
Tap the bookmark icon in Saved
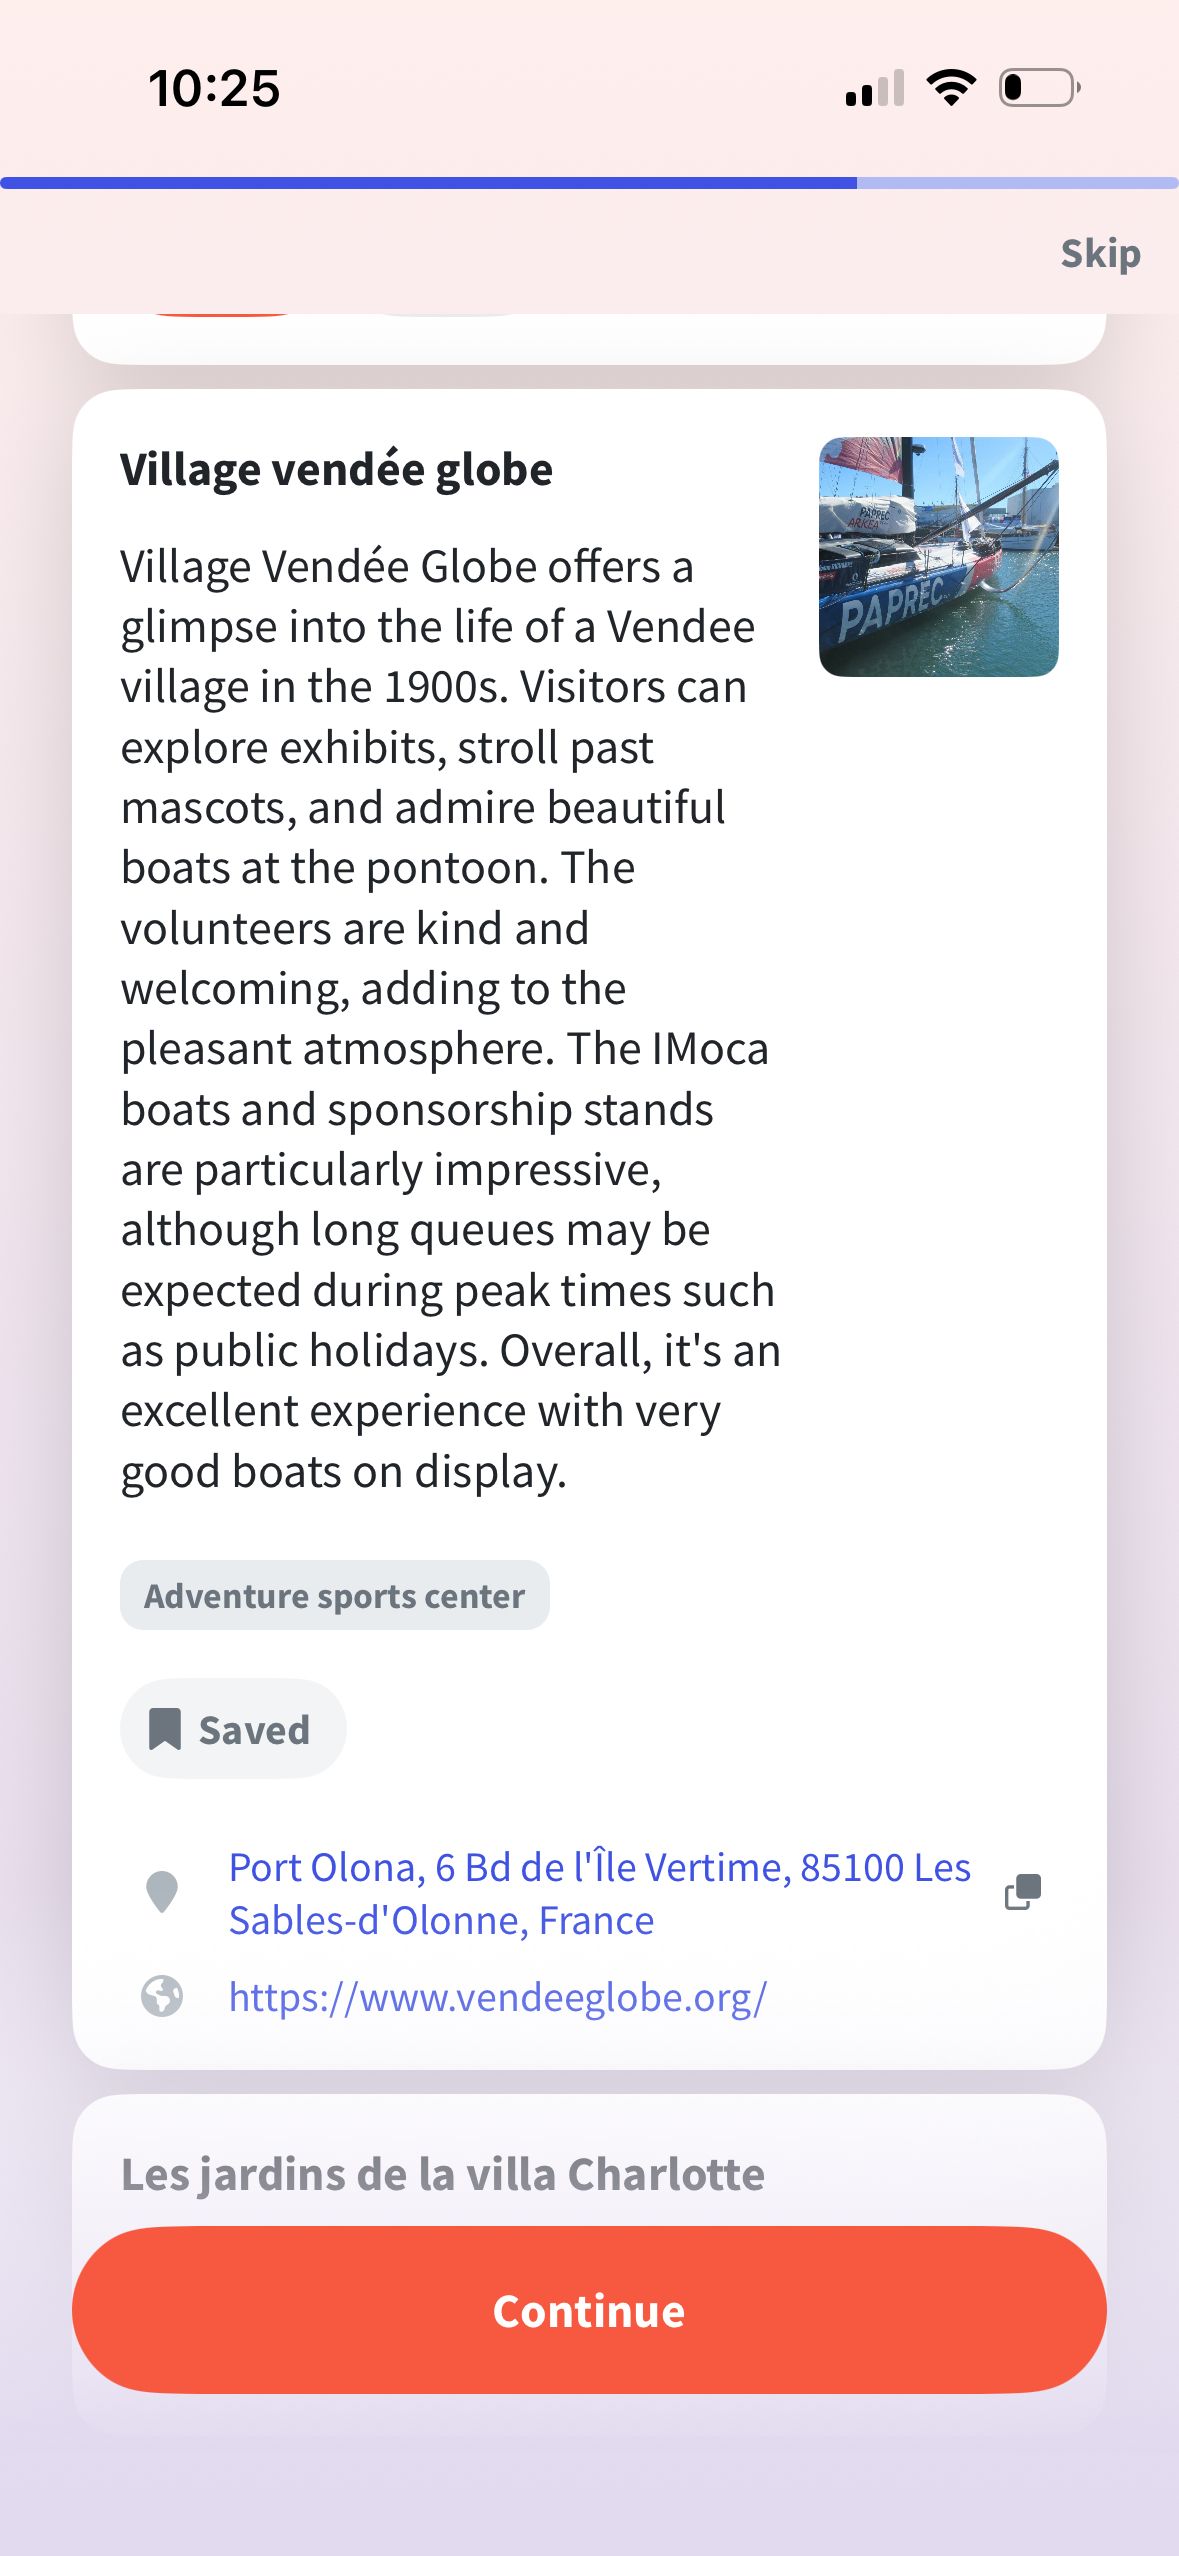tap(165, 1729)
